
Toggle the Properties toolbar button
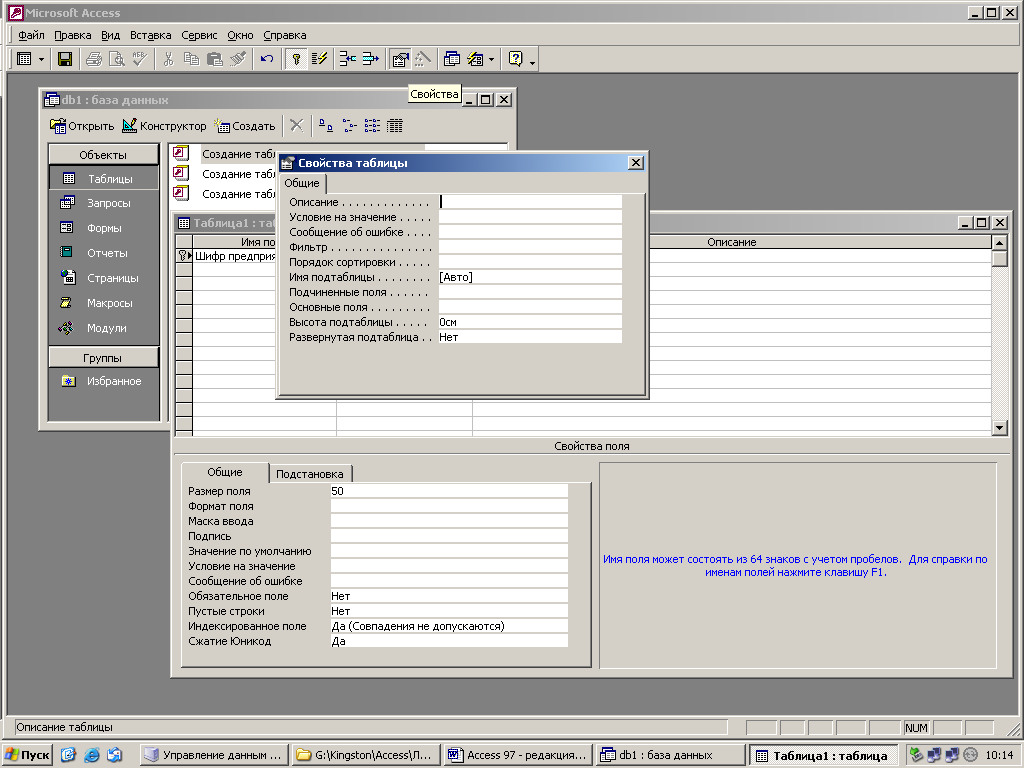click(x=400, y=59)
